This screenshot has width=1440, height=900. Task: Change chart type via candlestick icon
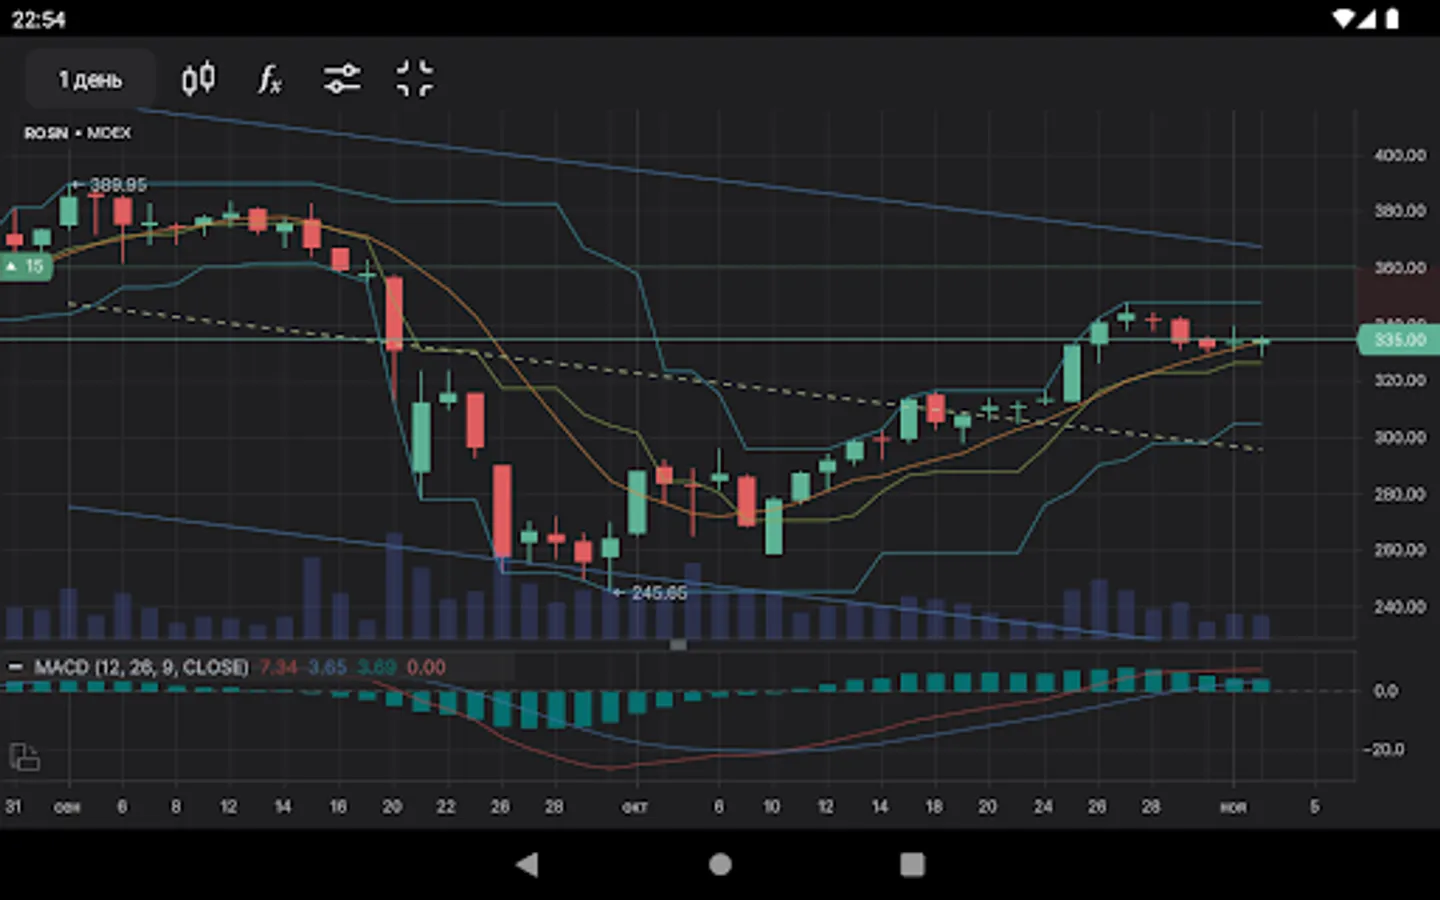tap(198, 79)
